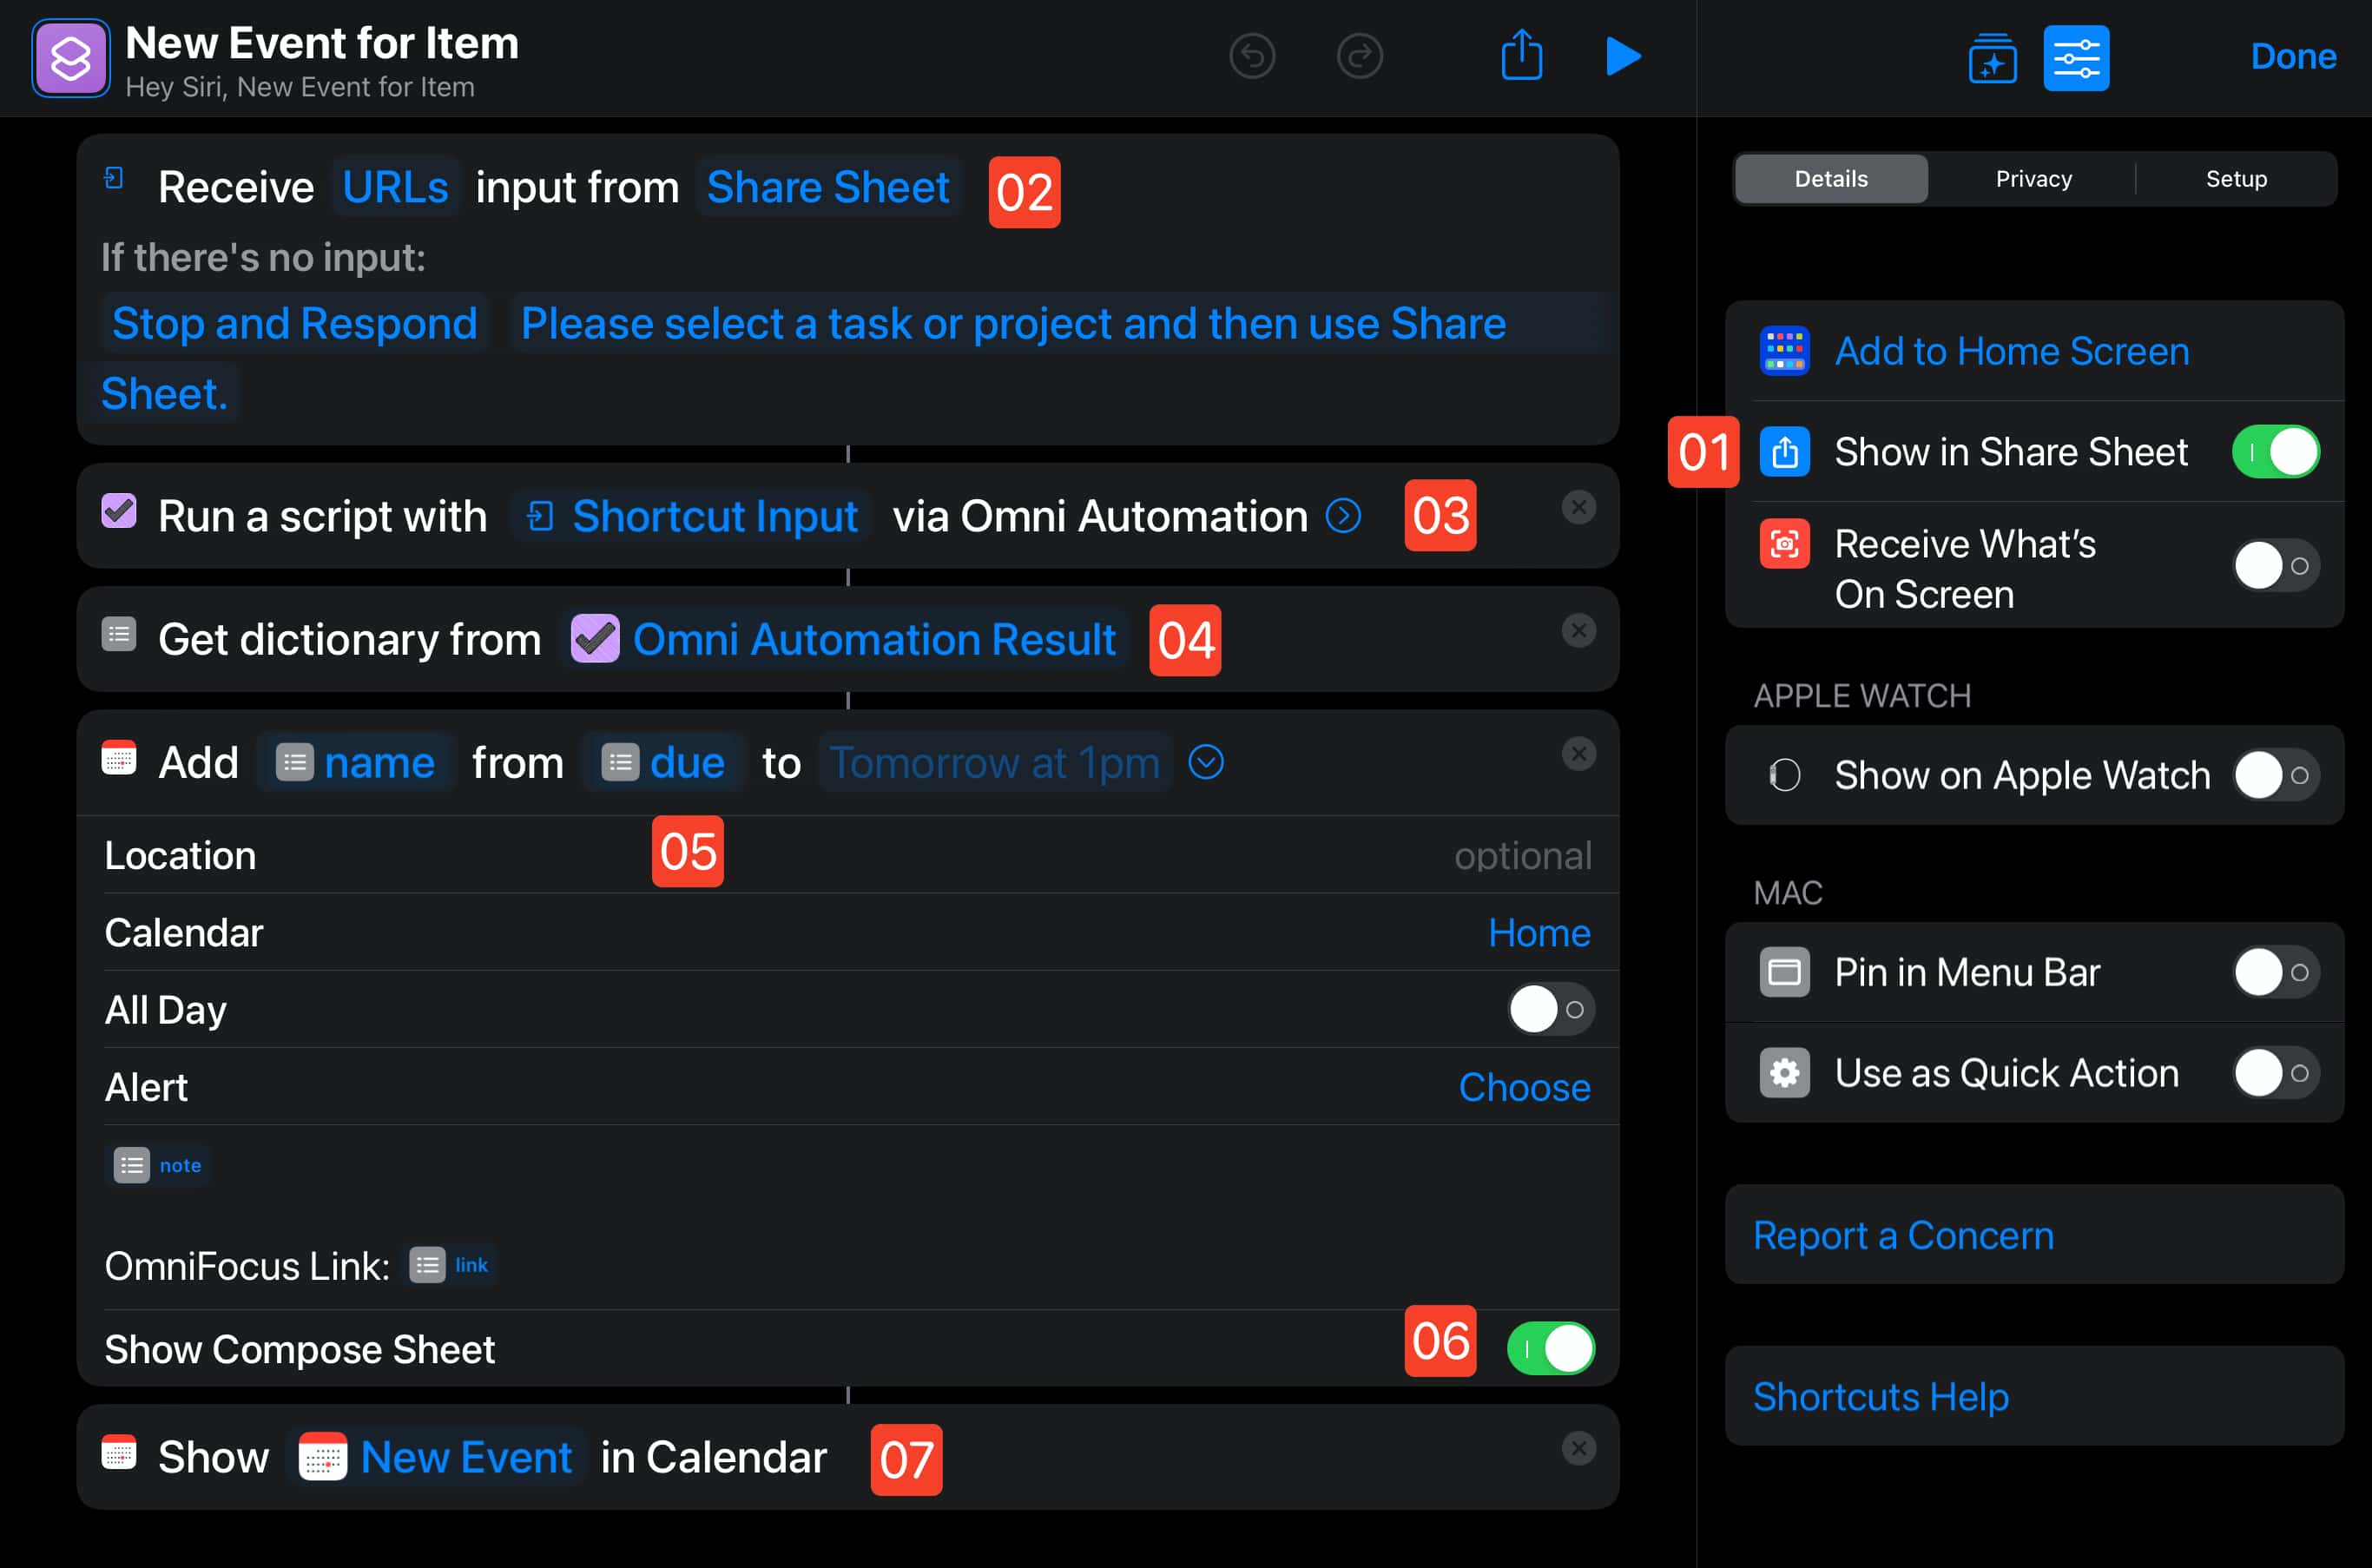Screen dimensions: 2372x1568
Task: Fill in the optional Location field
Action: [847, 855]
